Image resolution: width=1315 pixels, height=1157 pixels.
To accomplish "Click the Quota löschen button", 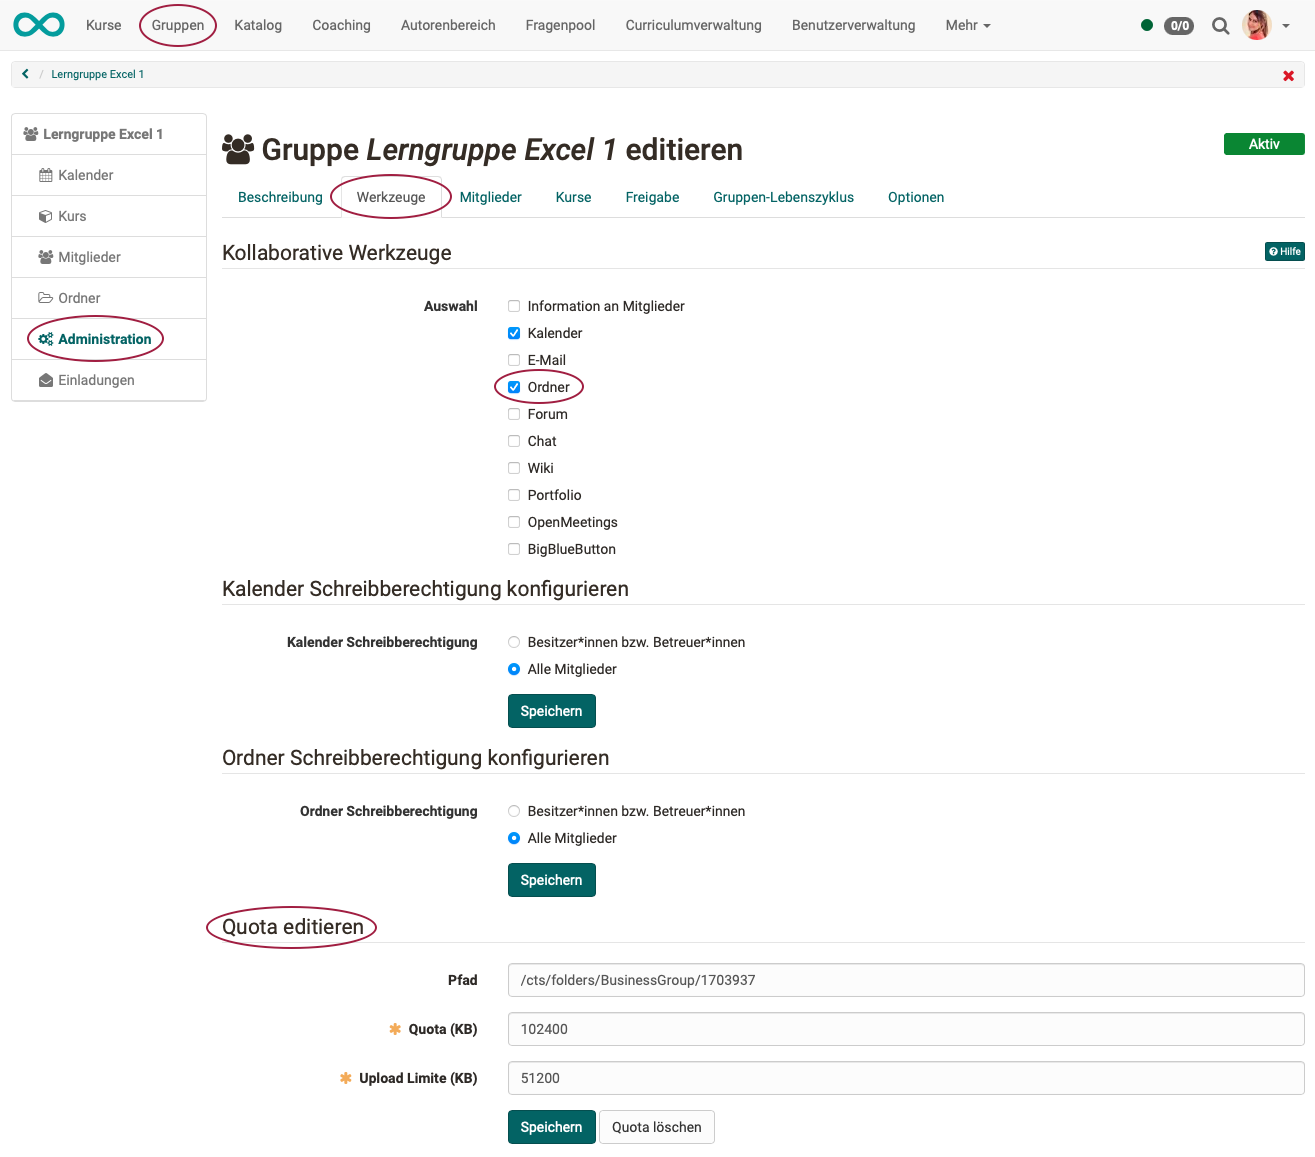I will [x=656, y=1127].
